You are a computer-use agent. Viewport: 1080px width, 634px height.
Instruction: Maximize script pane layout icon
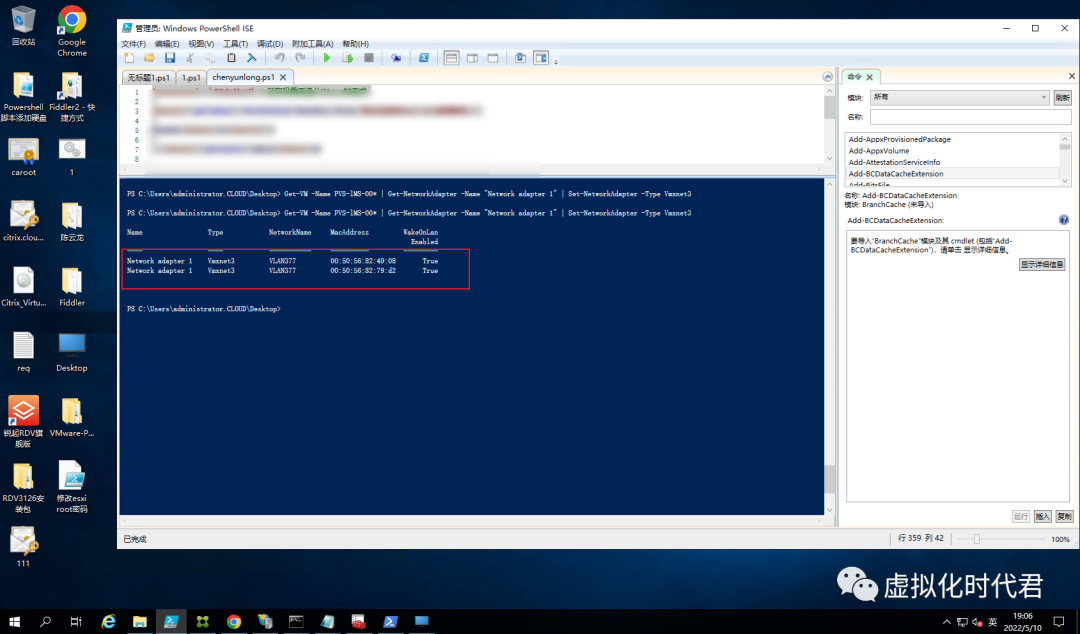(492, 59)
